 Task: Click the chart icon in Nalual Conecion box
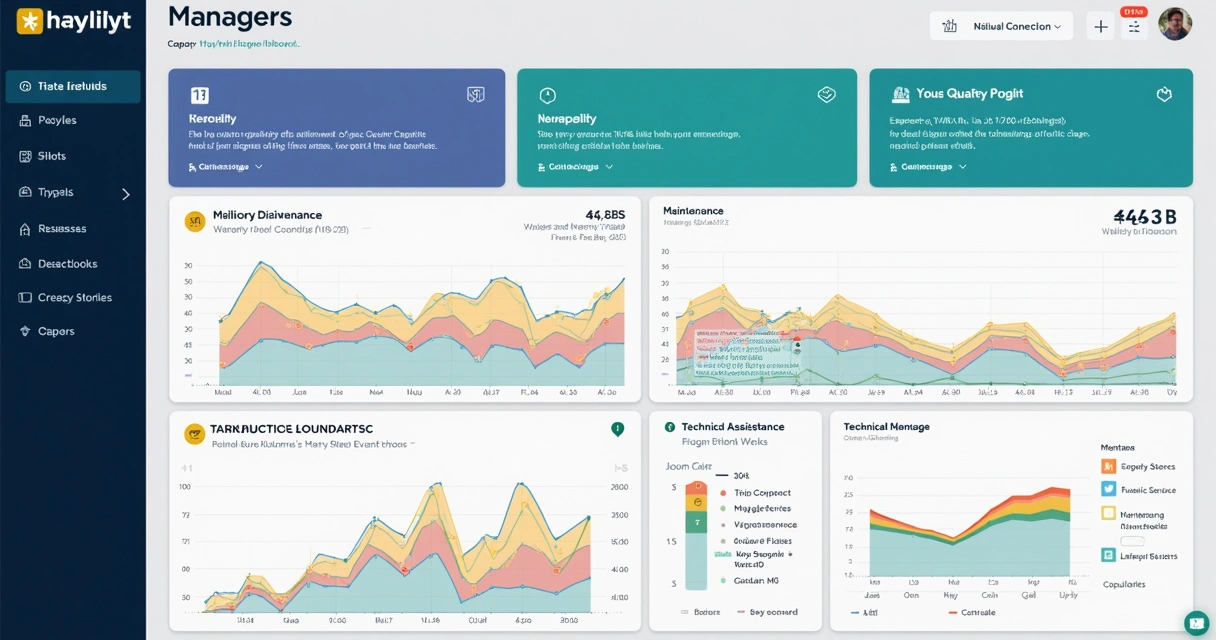(x=950, y=26)
